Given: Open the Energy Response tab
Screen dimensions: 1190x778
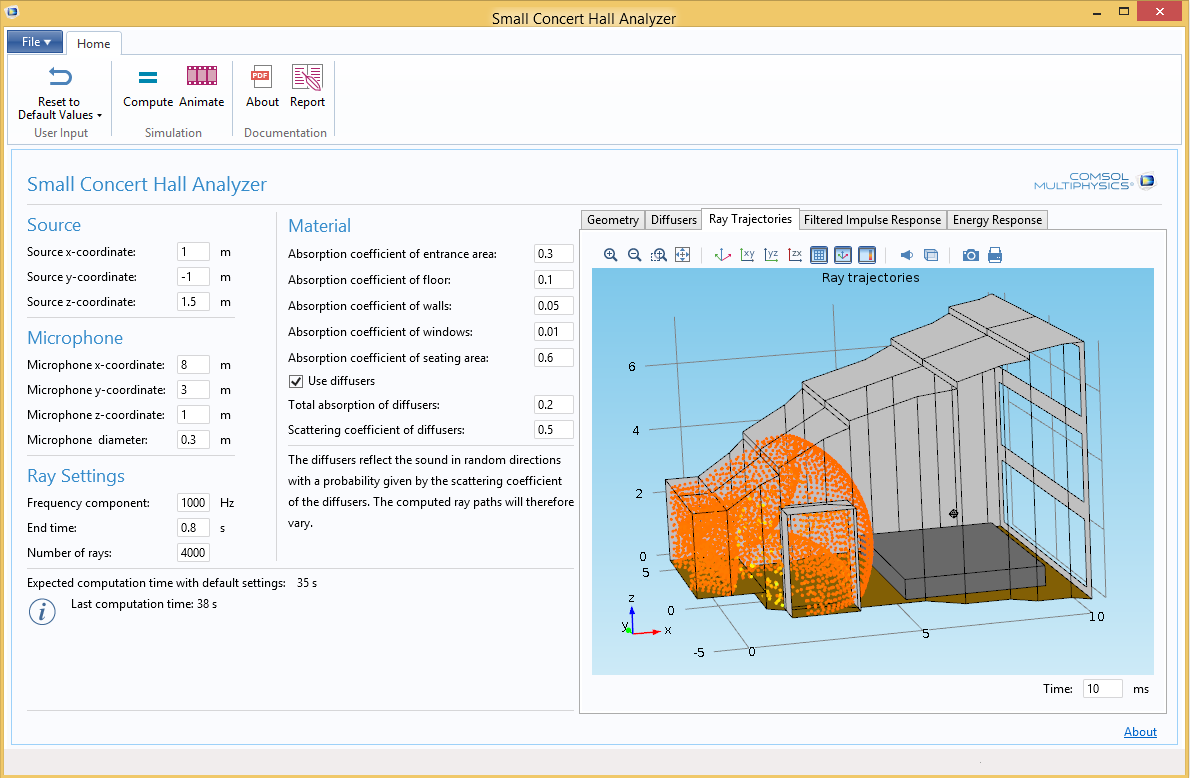Looking at the screenshot, I should point(997,220).
